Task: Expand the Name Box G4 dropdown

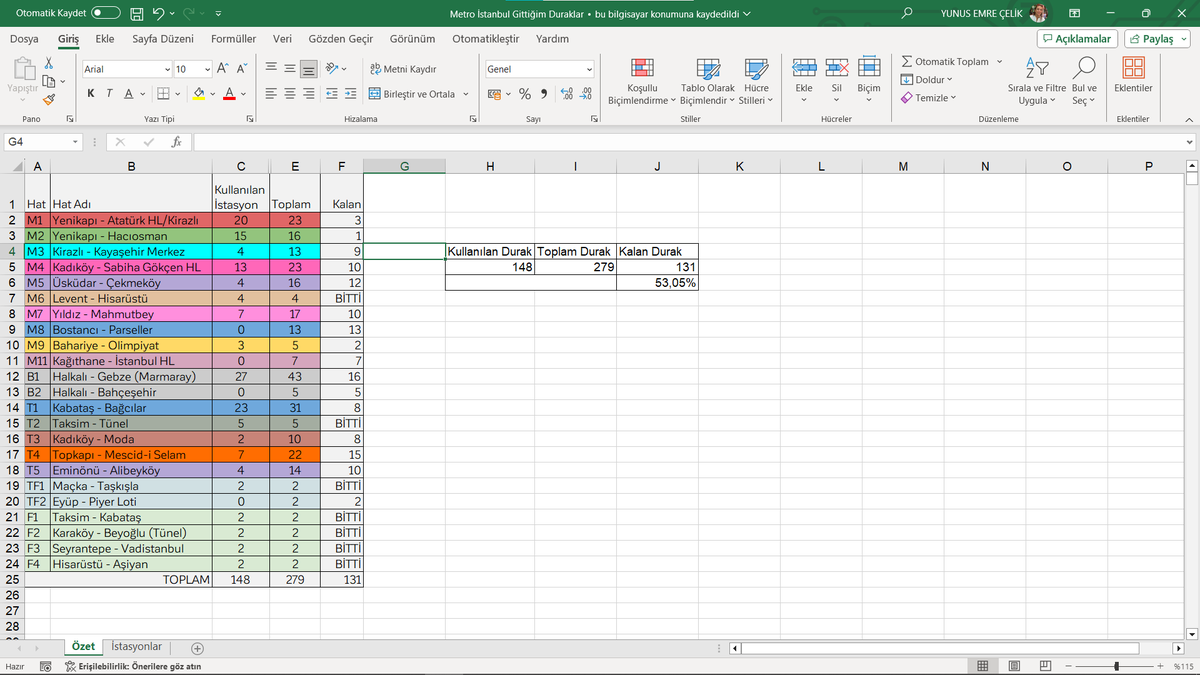Action: (75, 142)
